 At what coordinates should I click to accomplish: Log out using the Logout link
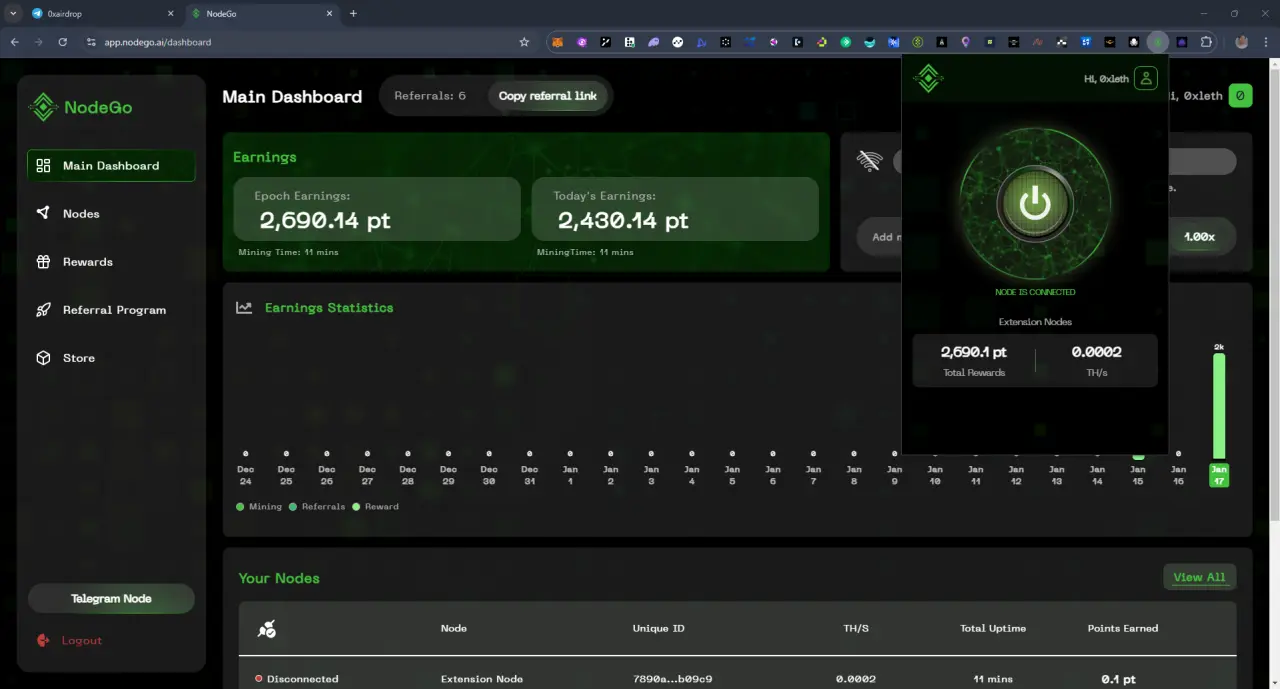point(69,641)
